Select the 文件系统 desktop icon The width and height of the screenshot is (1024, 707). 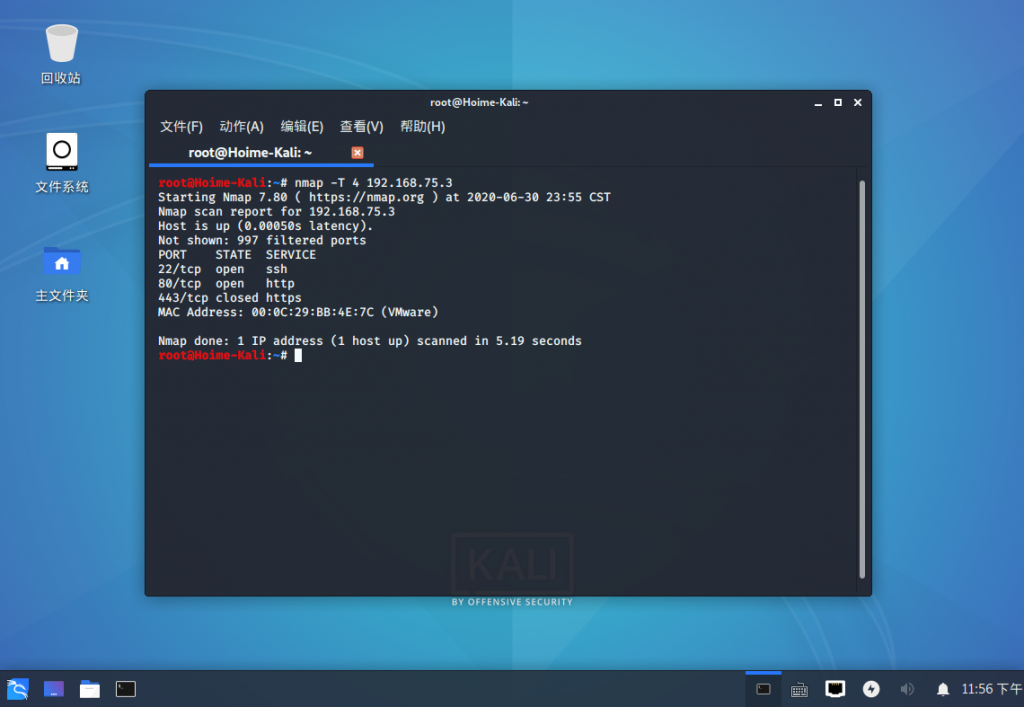pyautogui.click(x=61, y=163)
